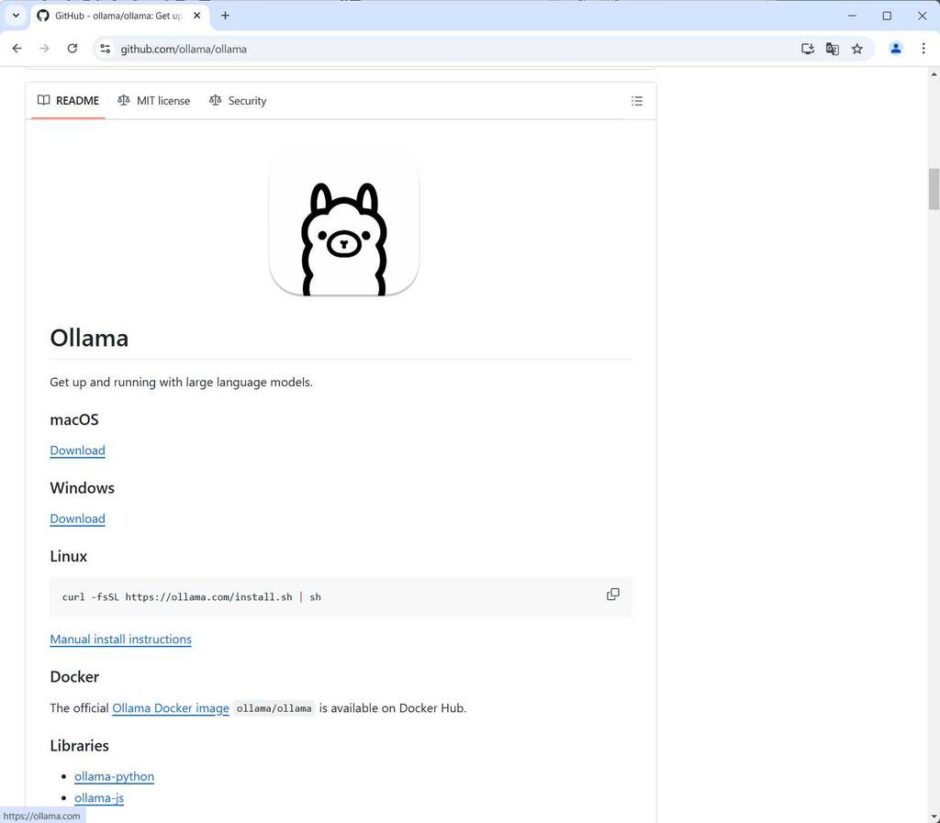Open Manual install instructions link
The image size is (940, 823).
(x=120, y=639)
